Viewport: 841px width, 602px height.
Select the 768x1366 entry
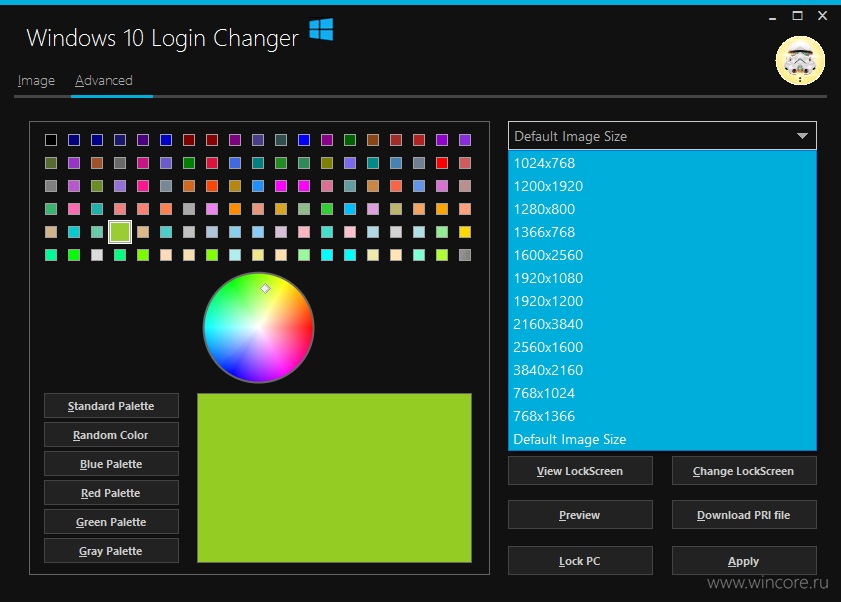tap(662, 417)
